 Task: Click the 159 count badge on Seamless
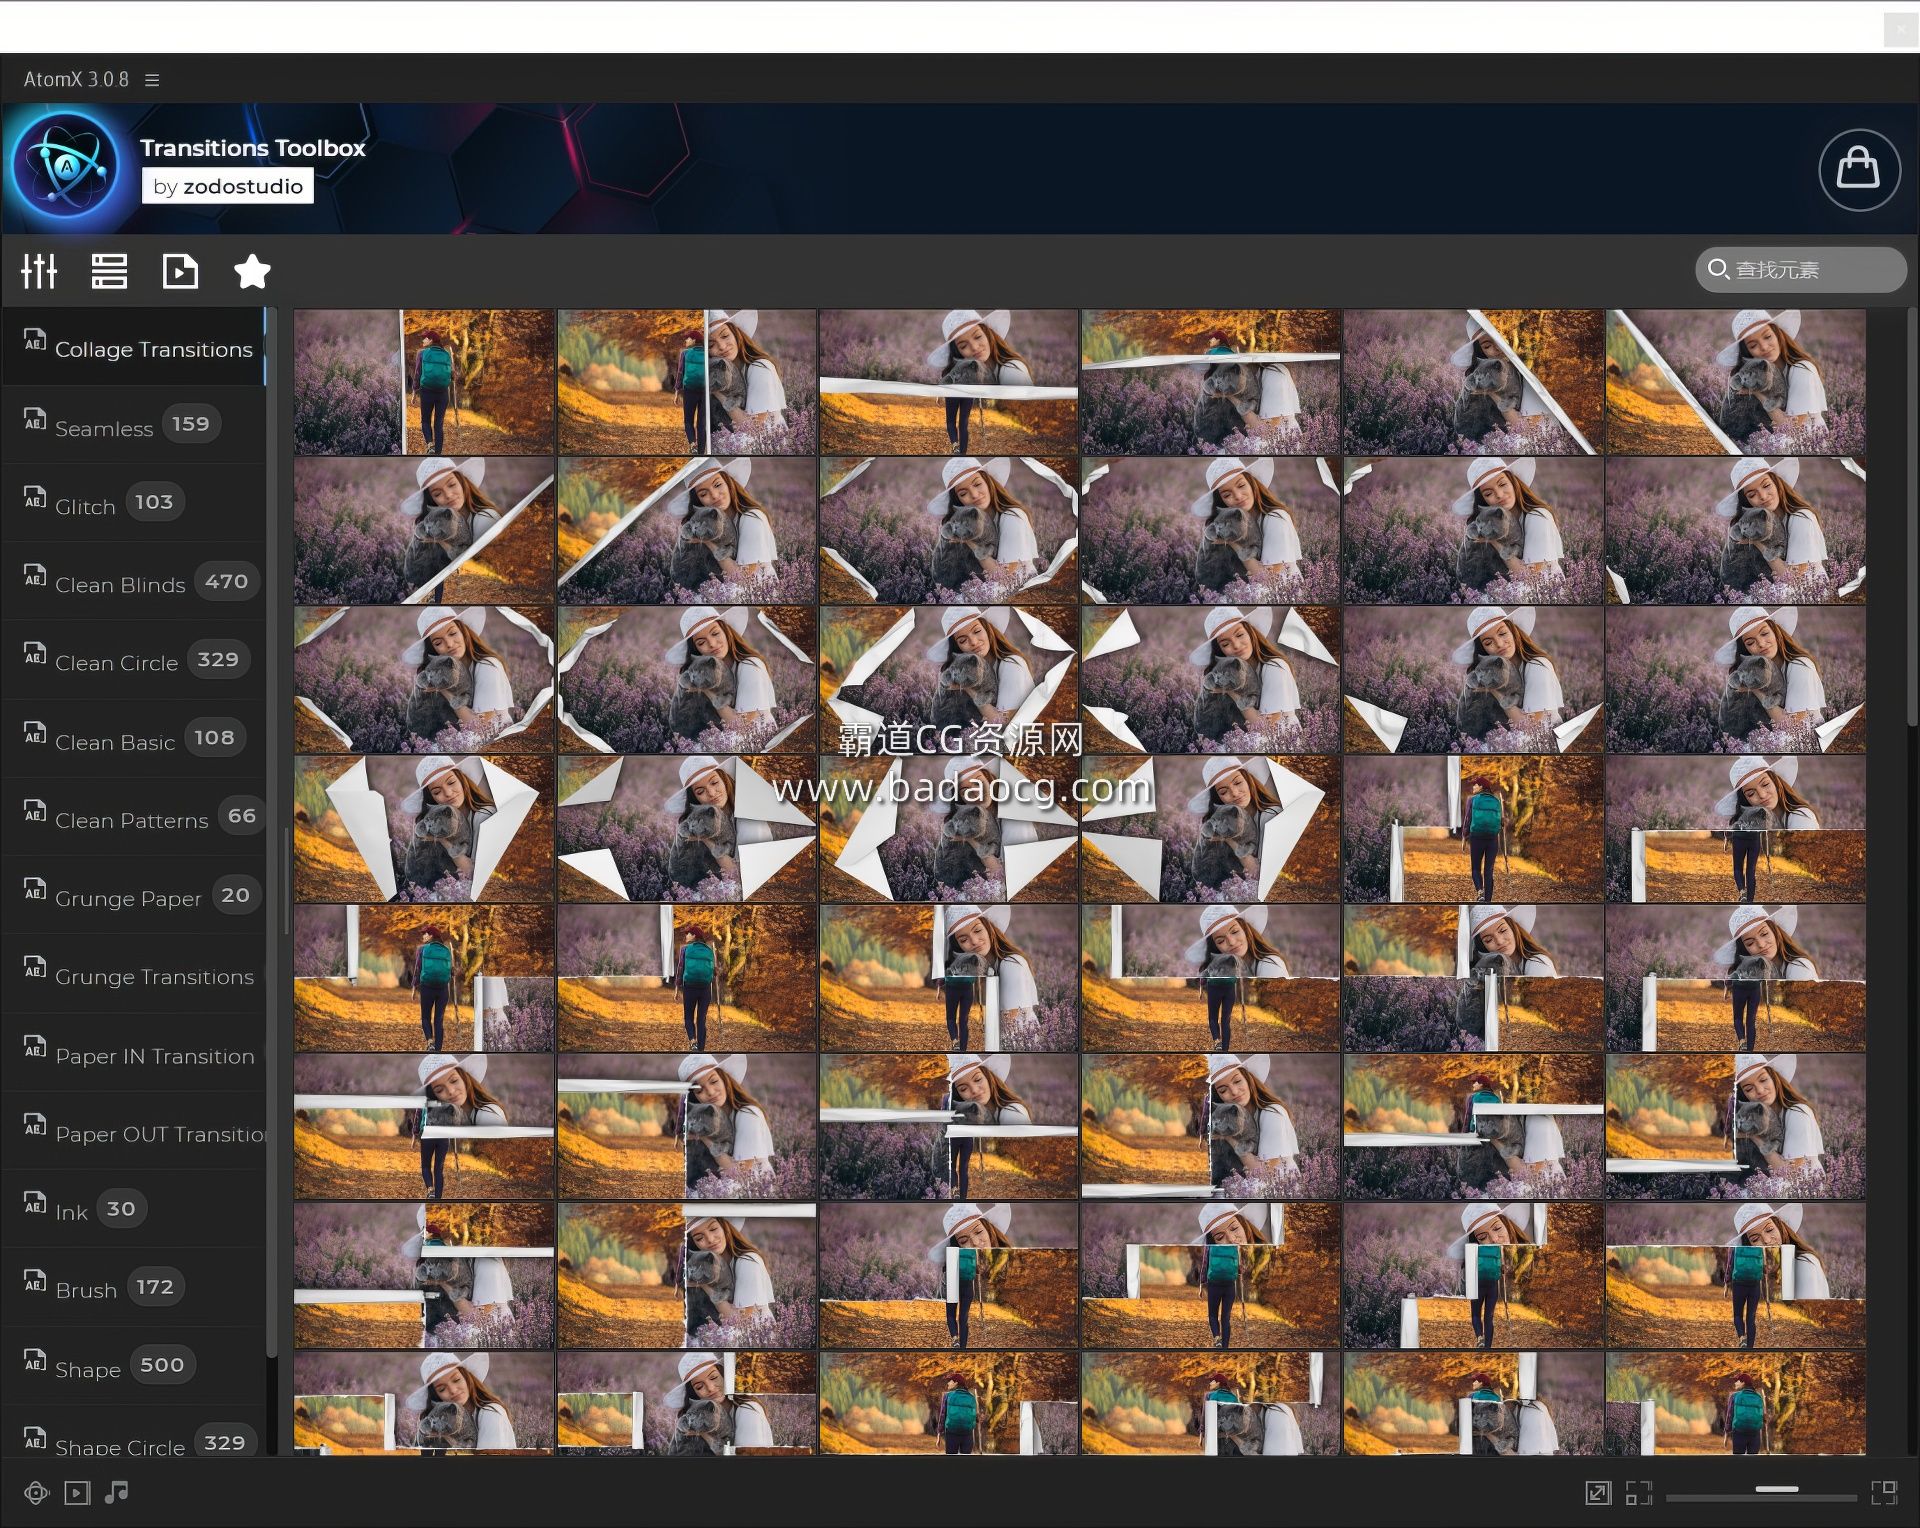(x=191, y=424)
